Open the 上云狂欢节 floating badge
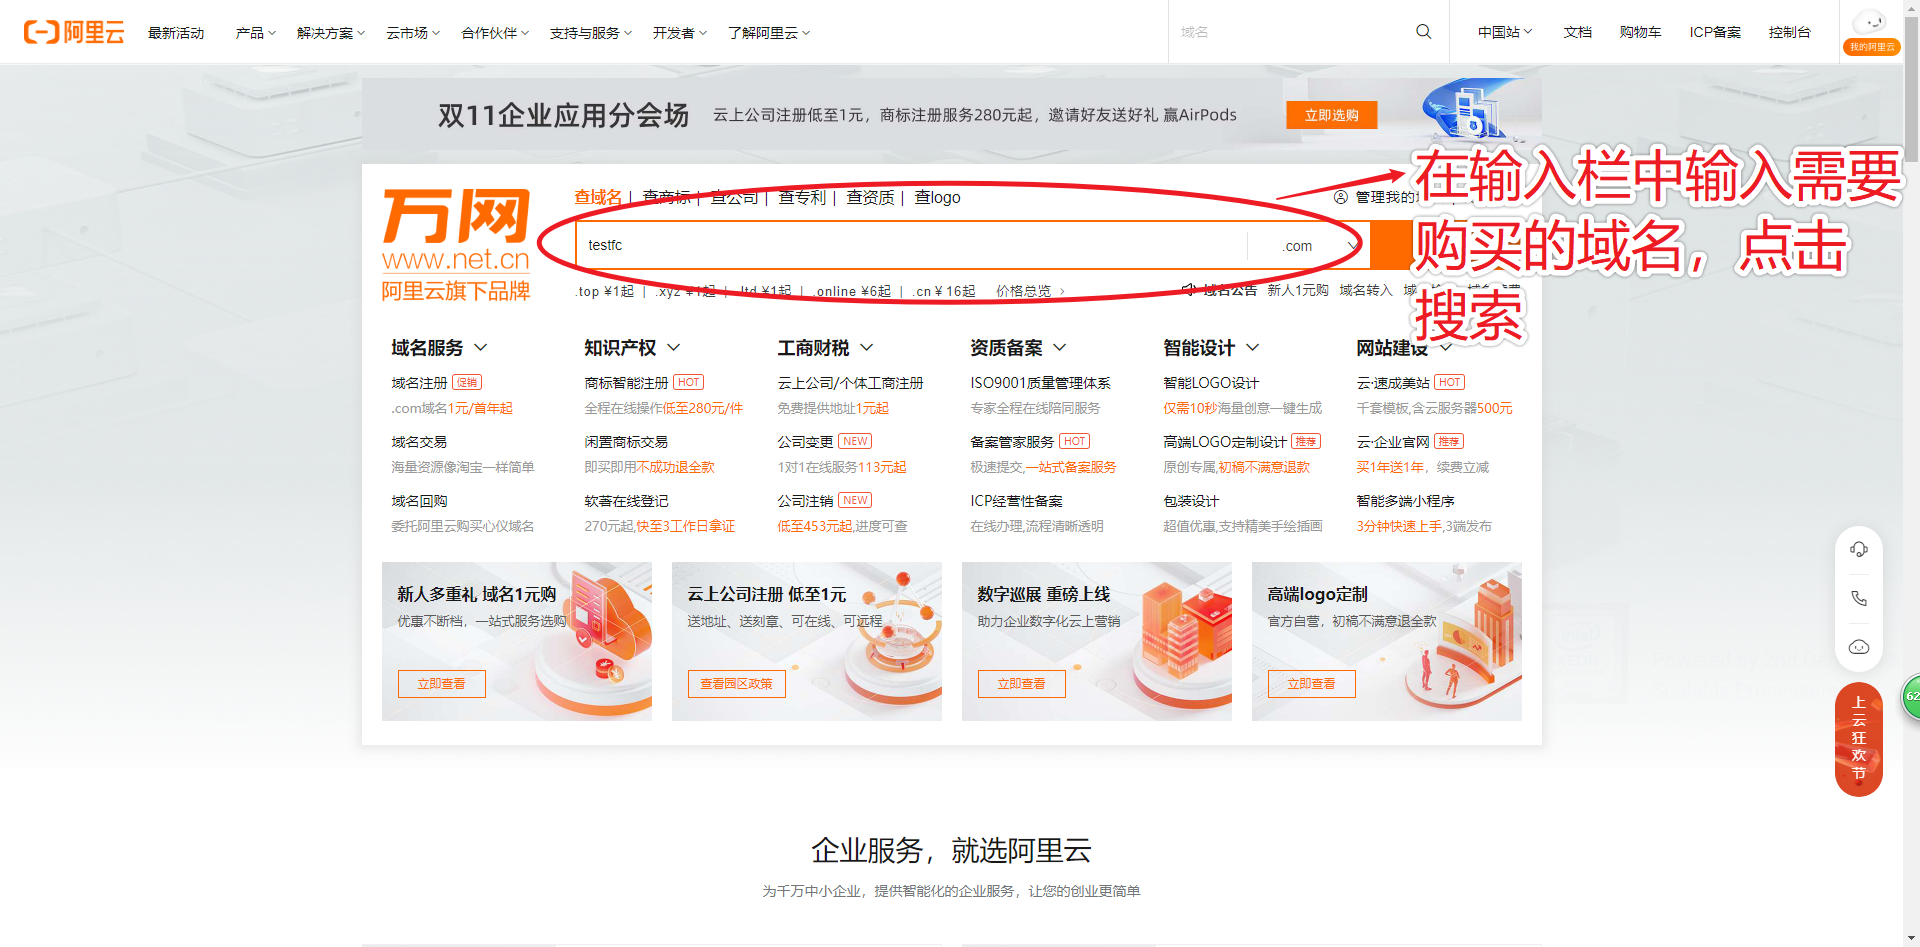Screen dimensions: 1920x947 1859,739
